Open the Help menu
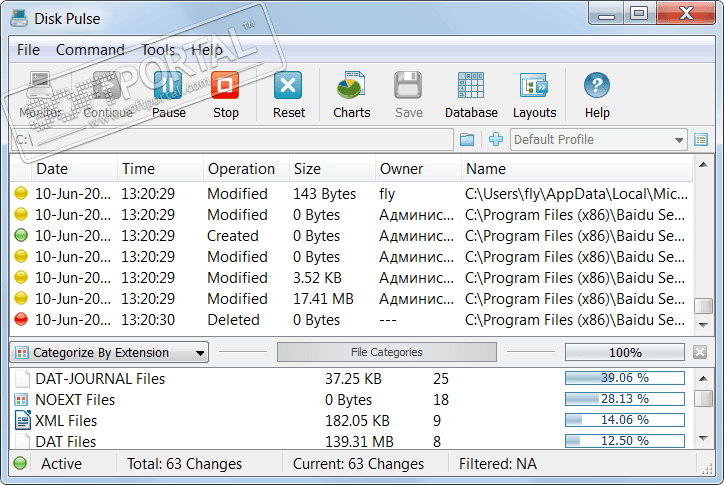 tap(207, 50)
